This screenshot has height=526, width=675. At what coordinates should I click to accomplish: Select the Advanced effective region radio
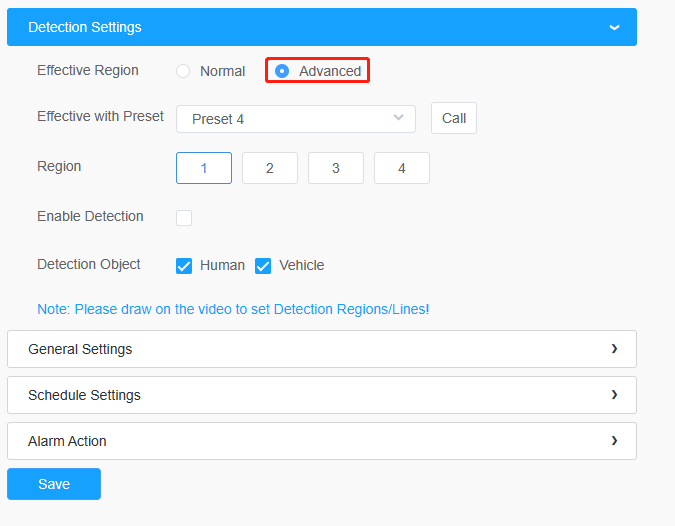pos(282,71)
